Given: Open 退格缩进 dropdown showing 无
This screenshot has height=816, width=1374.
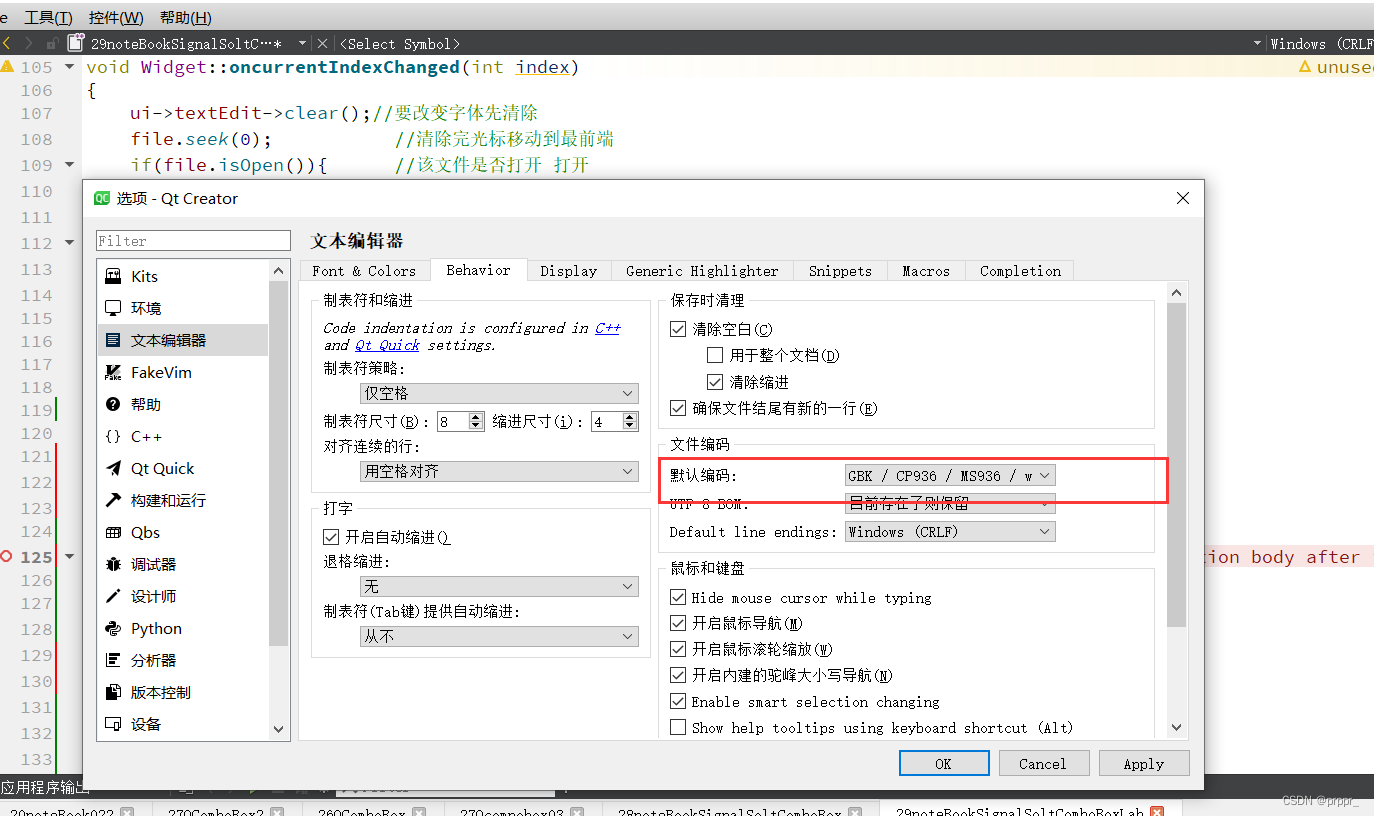Looking at the screenshot, I should tap(499, 586).
